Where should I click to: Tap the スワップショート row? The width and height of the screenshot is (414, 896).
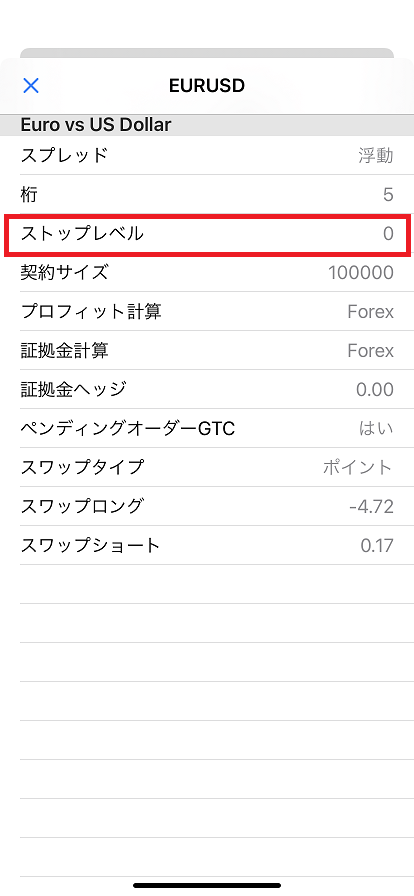[x=207, y=545]
